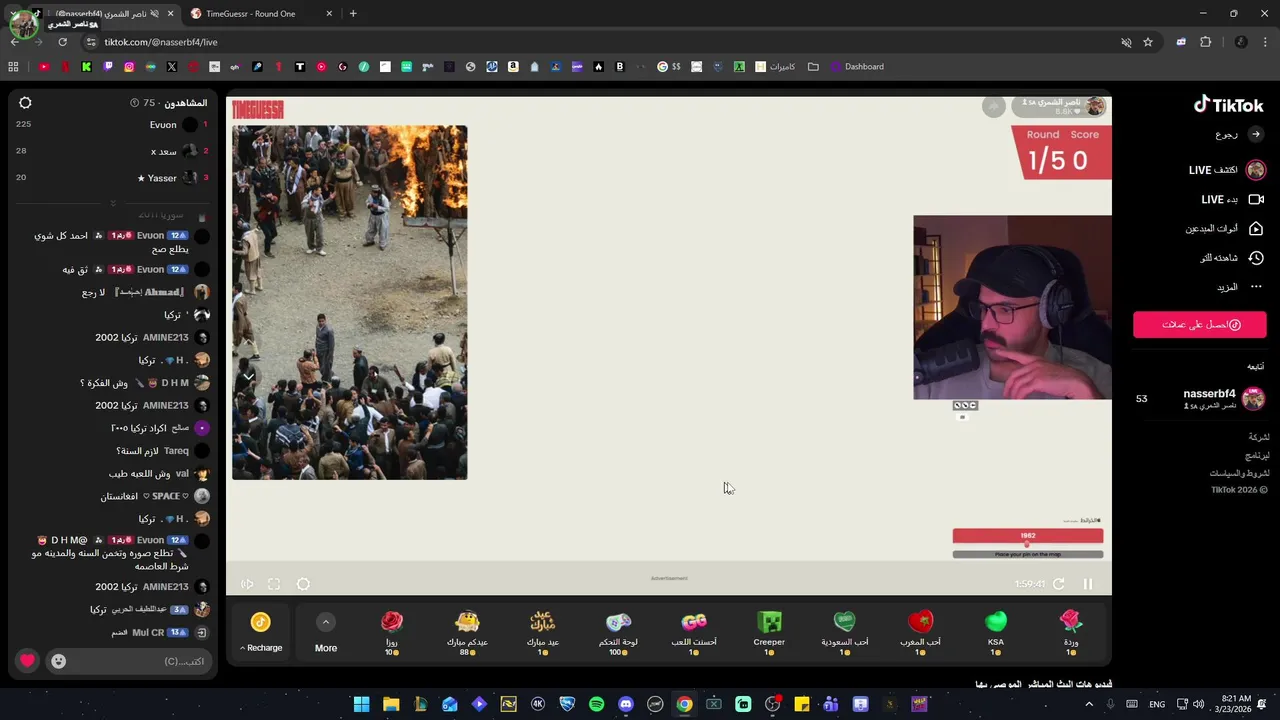1280x720 pixels.
Task: Reload the TikTok live page
Action: [x=62, y=42]
